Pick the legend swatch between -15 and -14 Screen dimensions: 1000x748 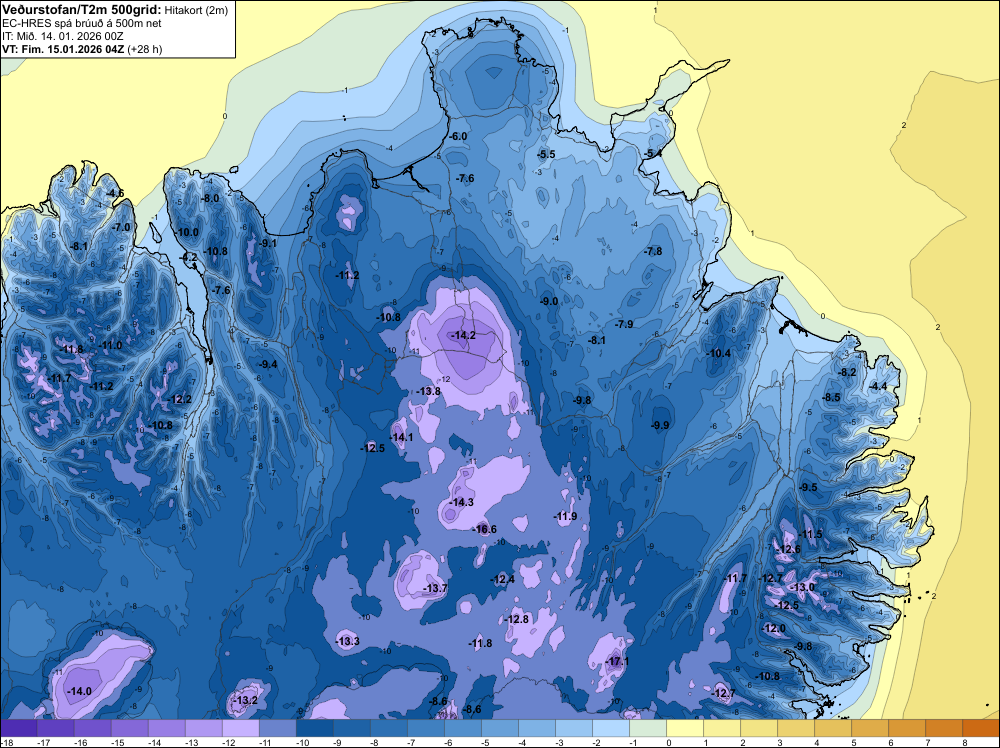click(x=130, y=728)
